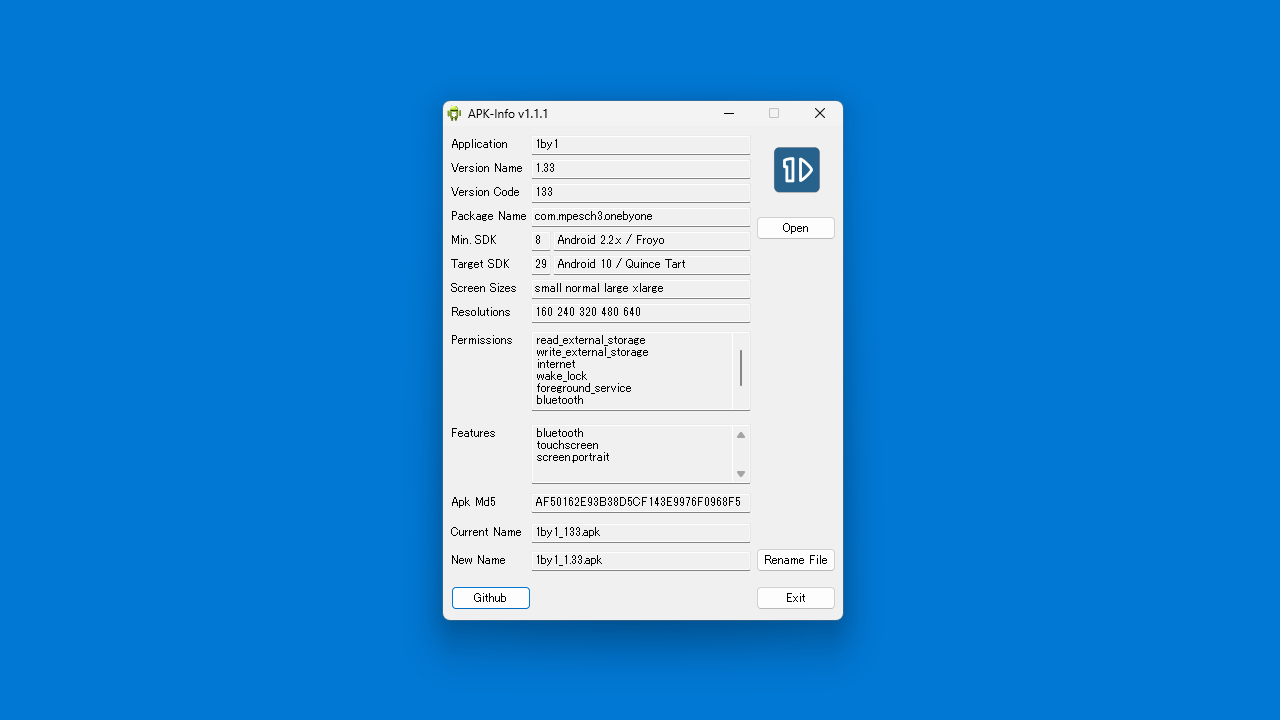Click the Version Name field showing 1.33
This screenshot has height=720, width=1280.
[641, 169]
